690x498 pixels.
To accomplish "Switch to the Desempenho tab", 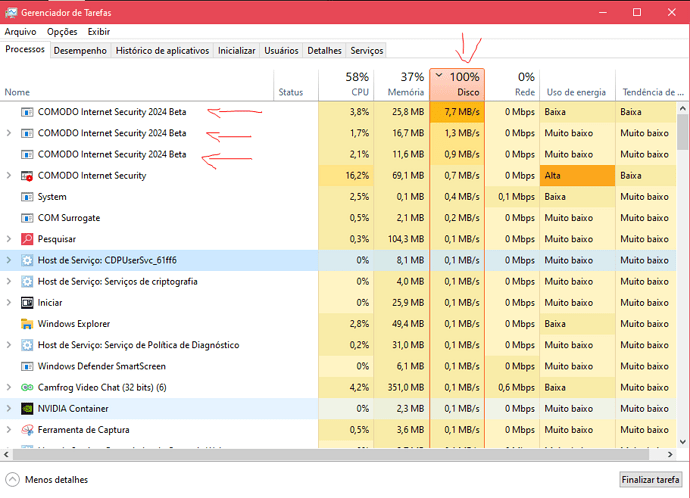I will 80,50.
